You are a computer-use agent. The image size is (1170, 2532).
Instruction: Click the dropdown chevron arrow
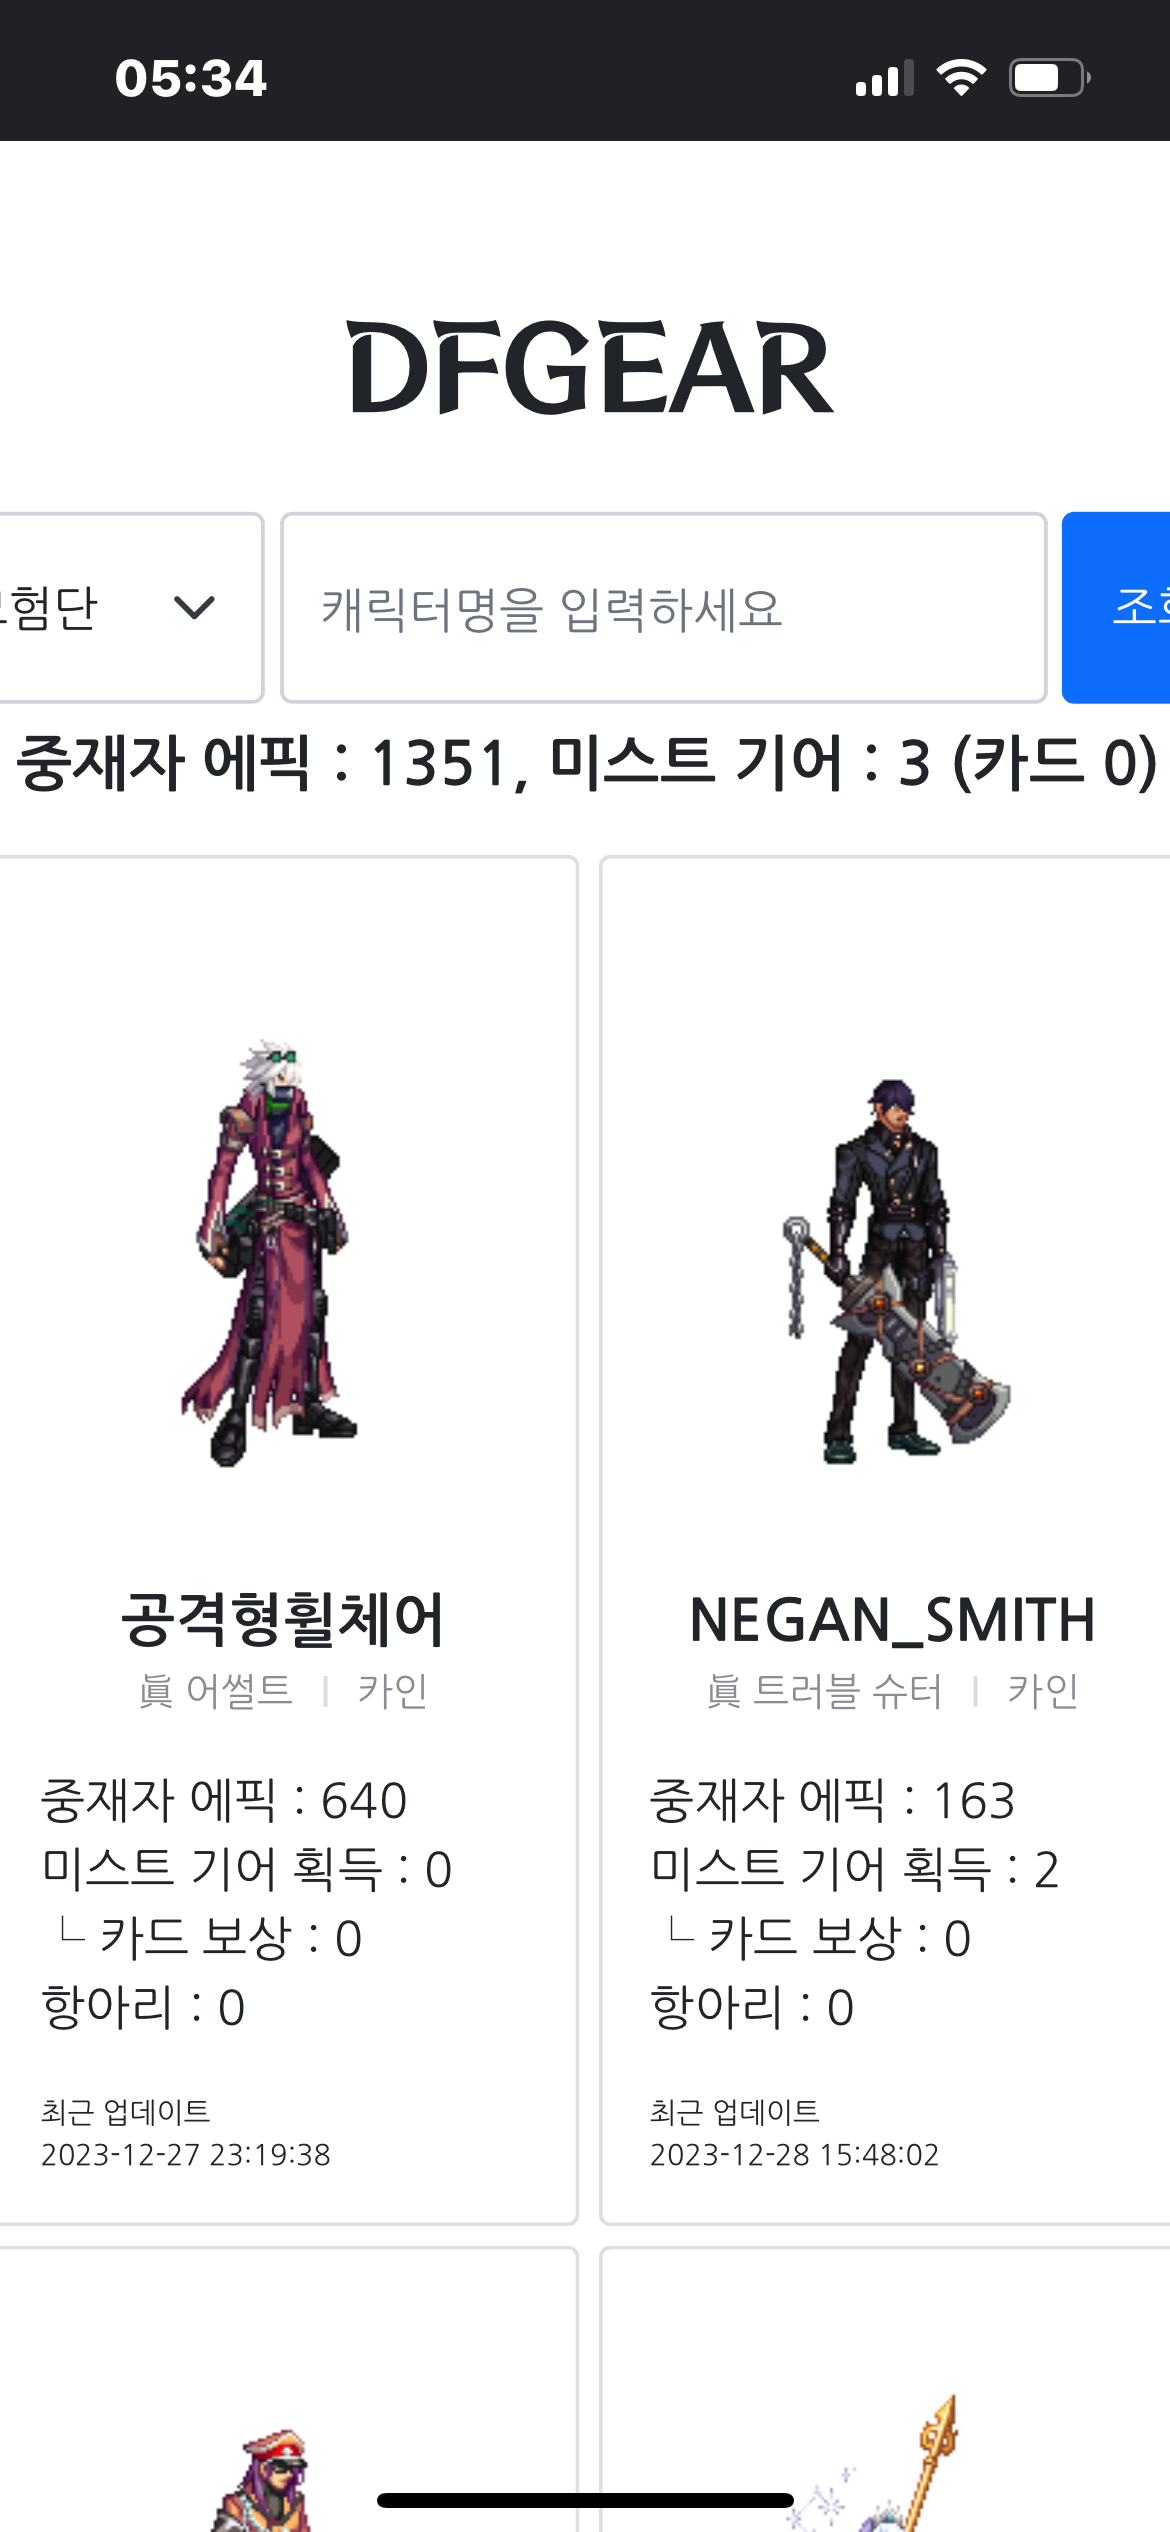(x=194, y=608)
